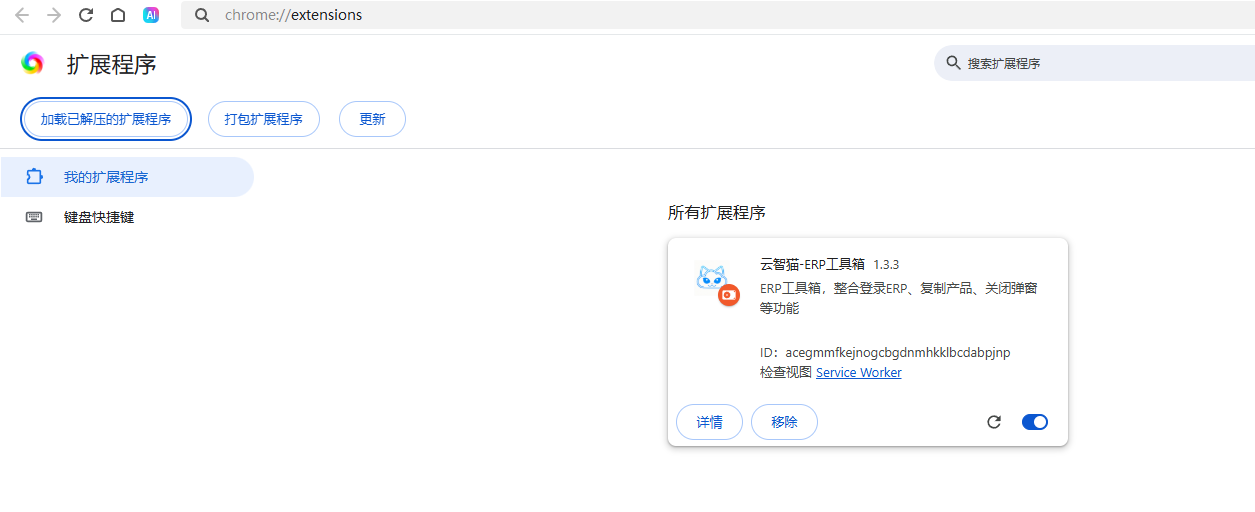Click the address bar showing chrome://extensions
This screenshot has width=1255, height=512.
pyautogui.click(x=717, y=15)
